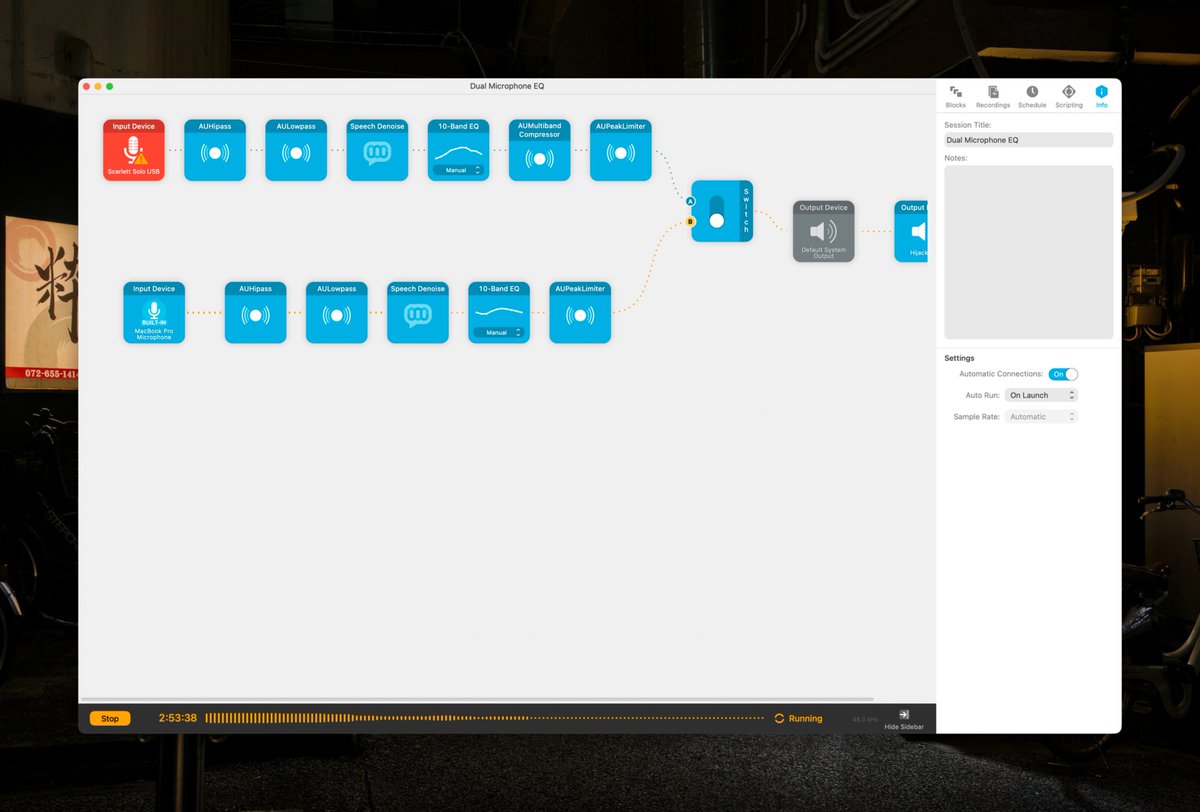Click the Settings section heading
Viewport: 1200px width, 812px height.
[x=959, y=358]
